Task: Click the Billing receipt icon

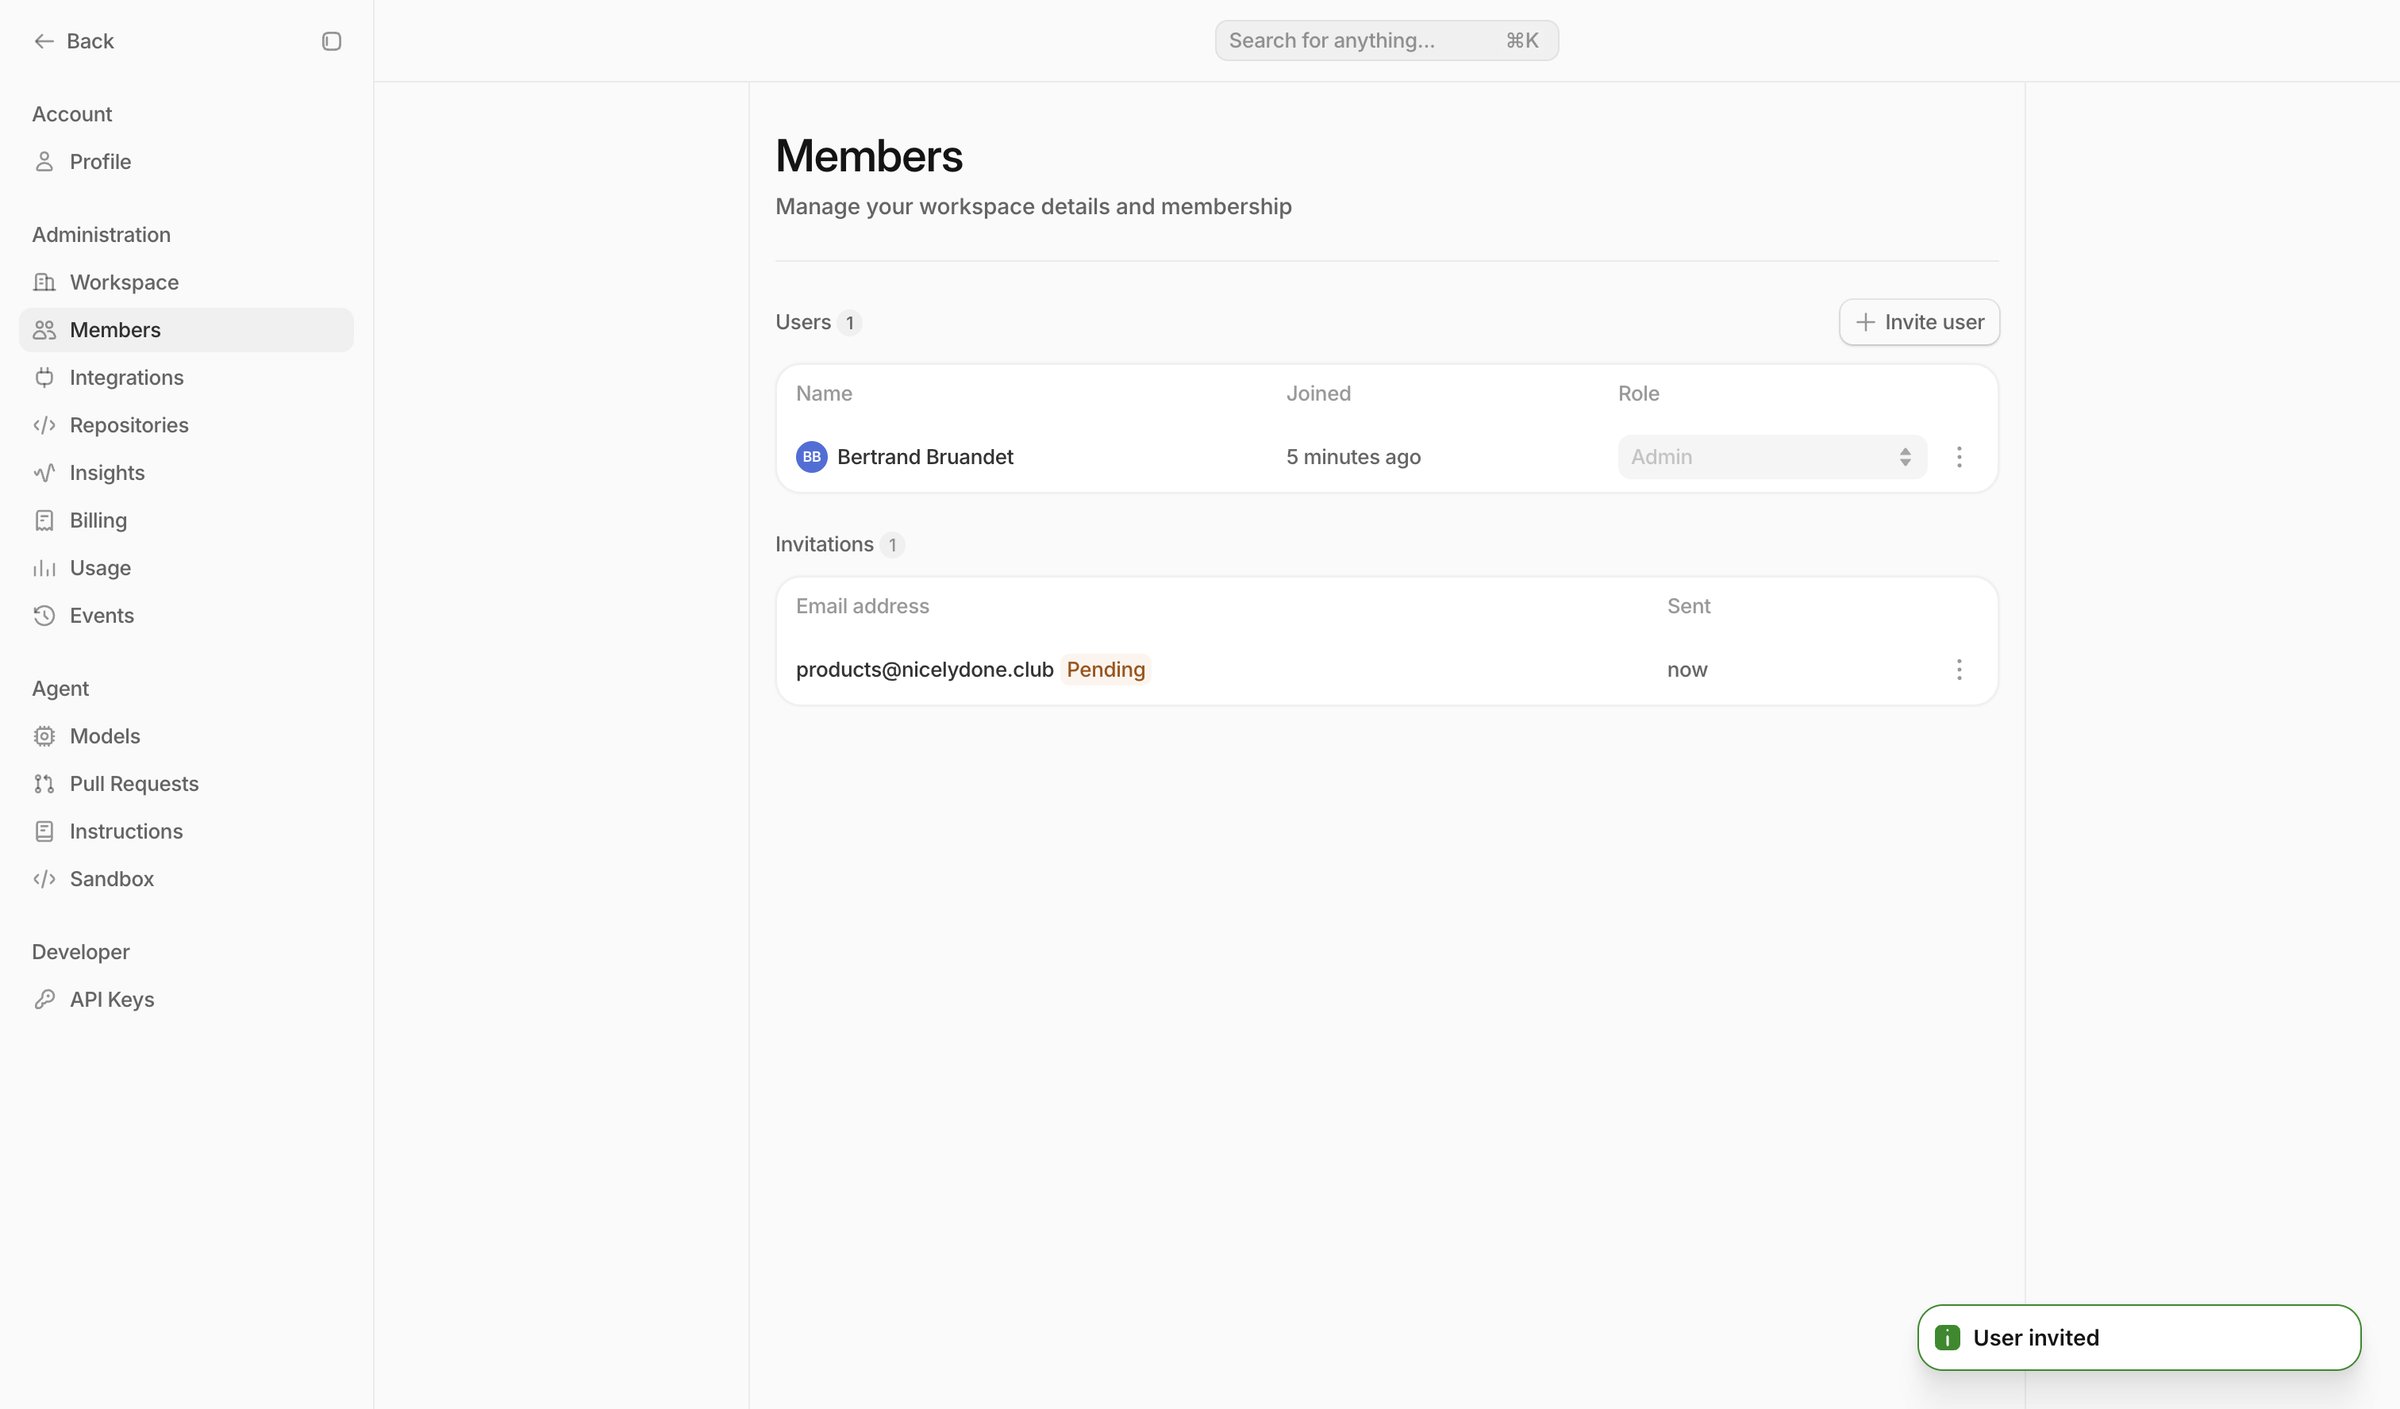Action: [44, 520]
